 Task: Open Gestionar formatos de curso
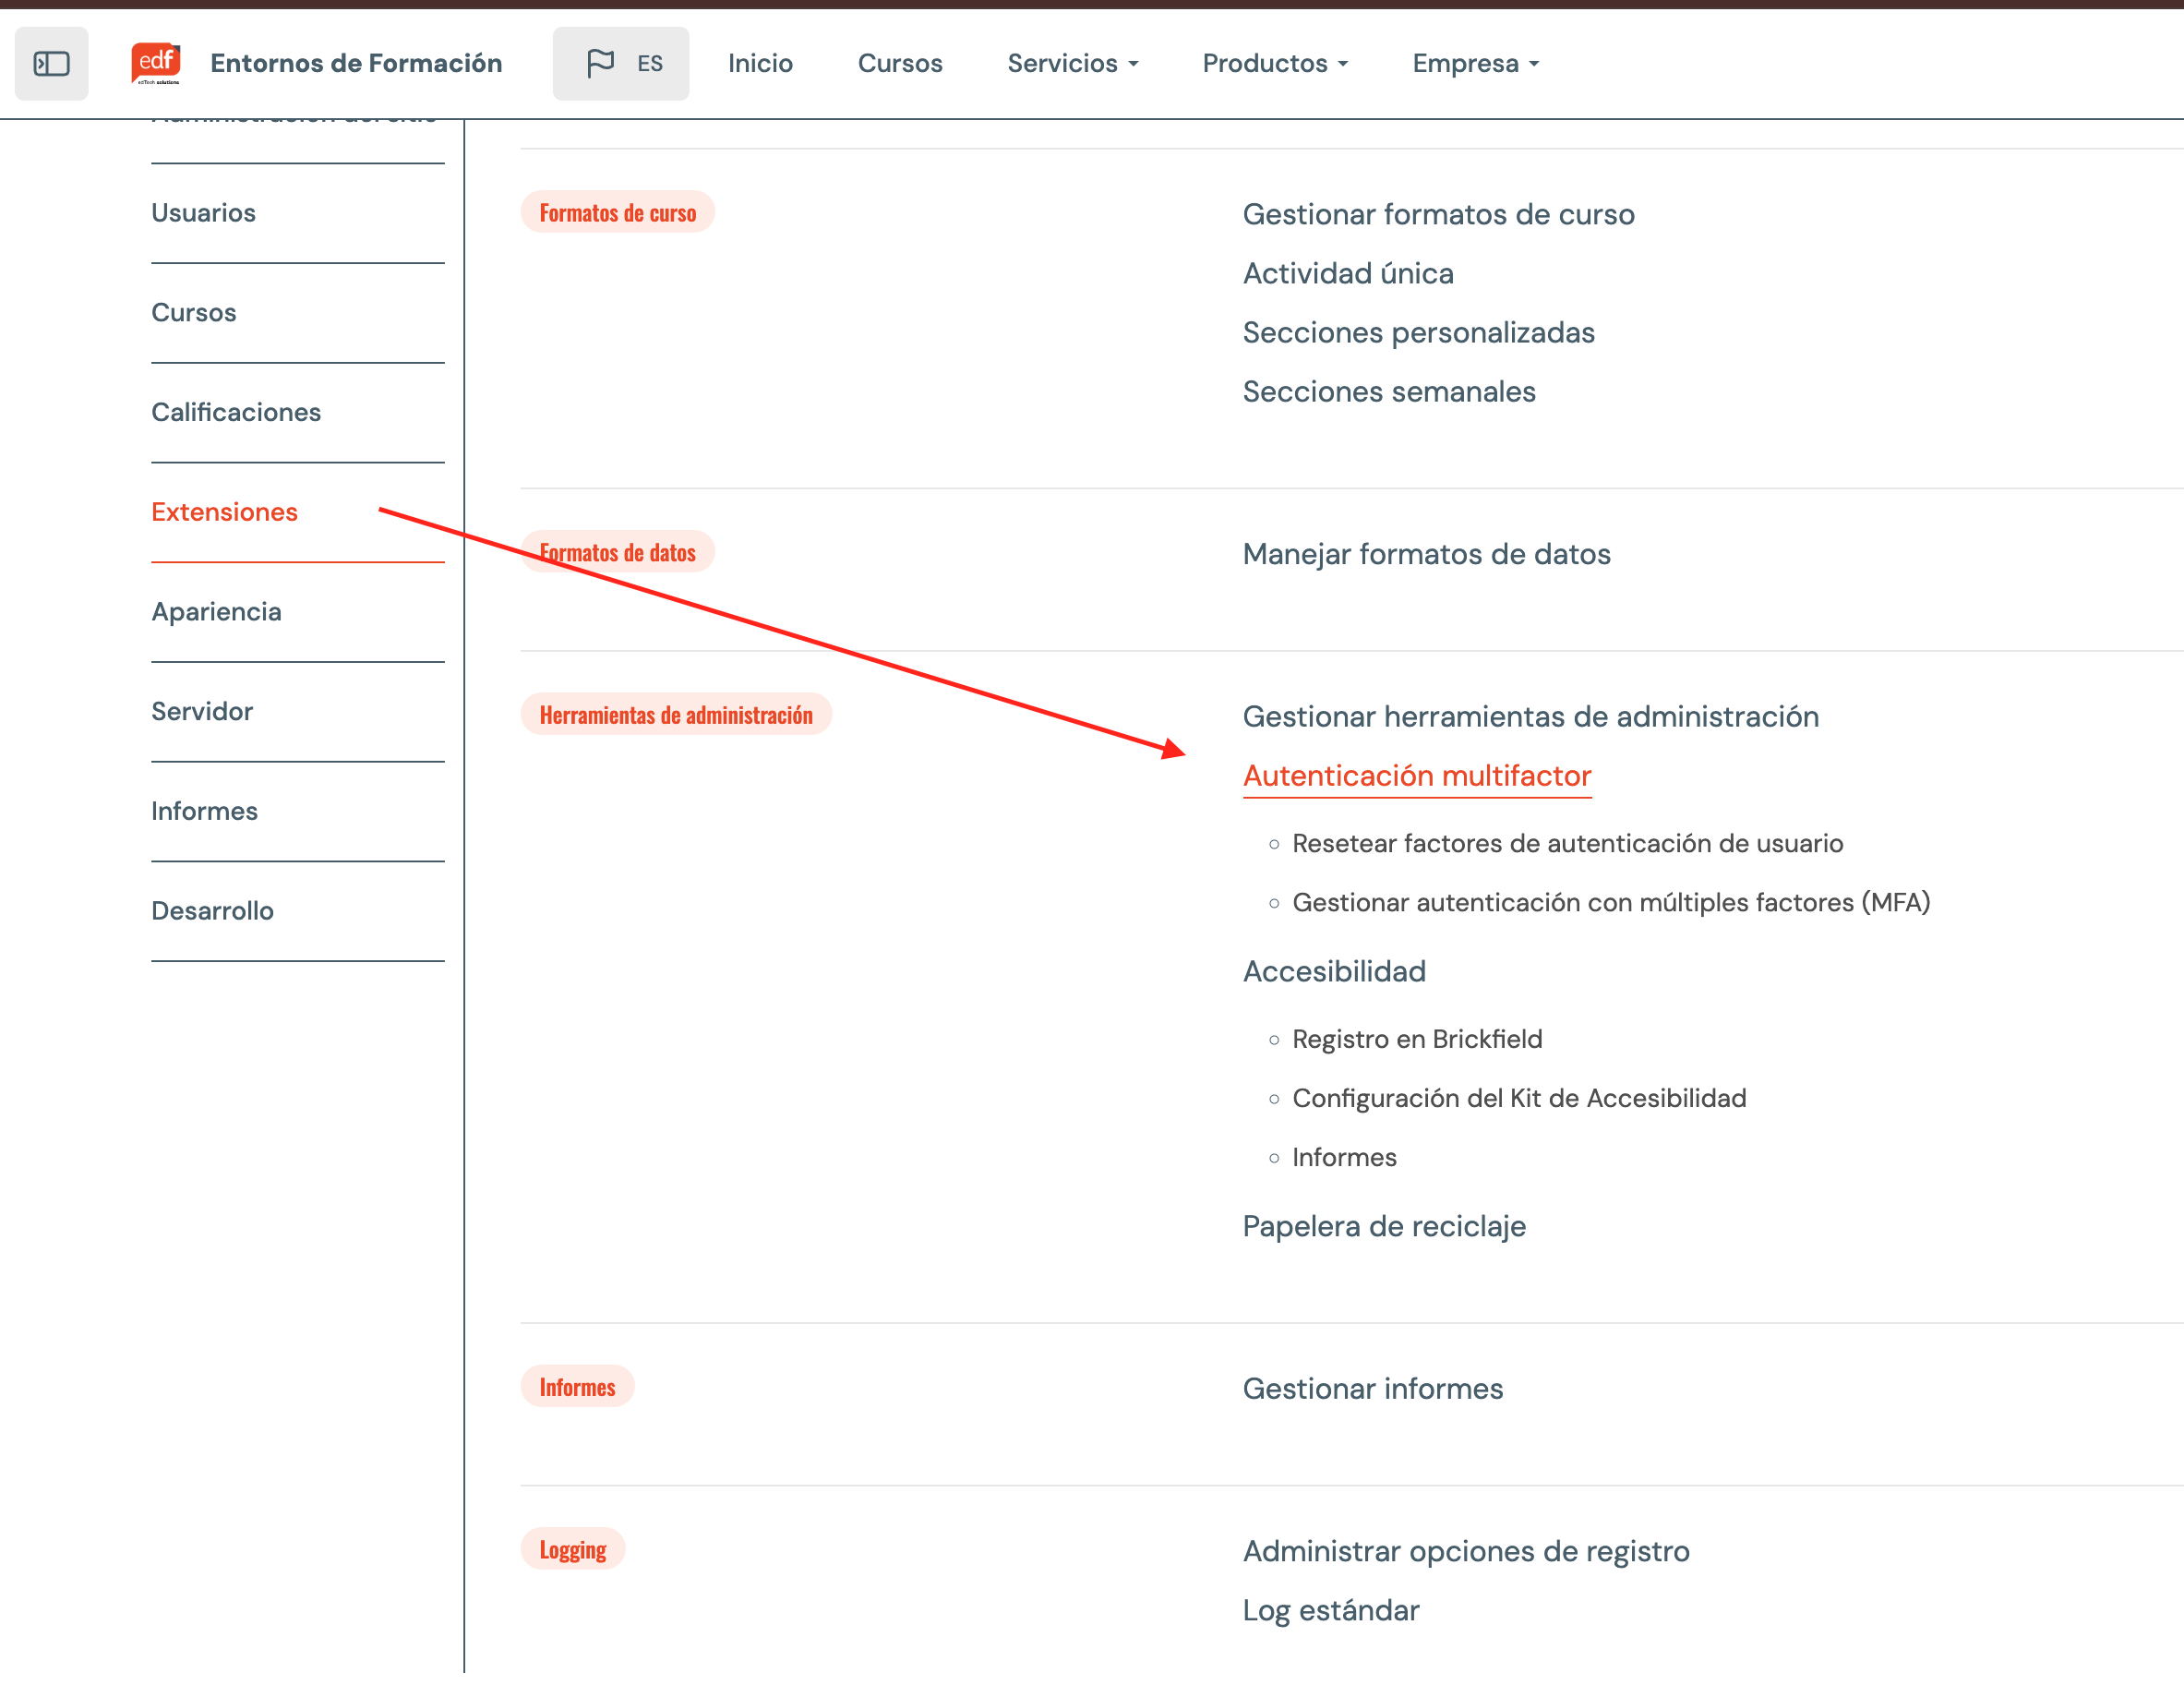coord(1438,214)
